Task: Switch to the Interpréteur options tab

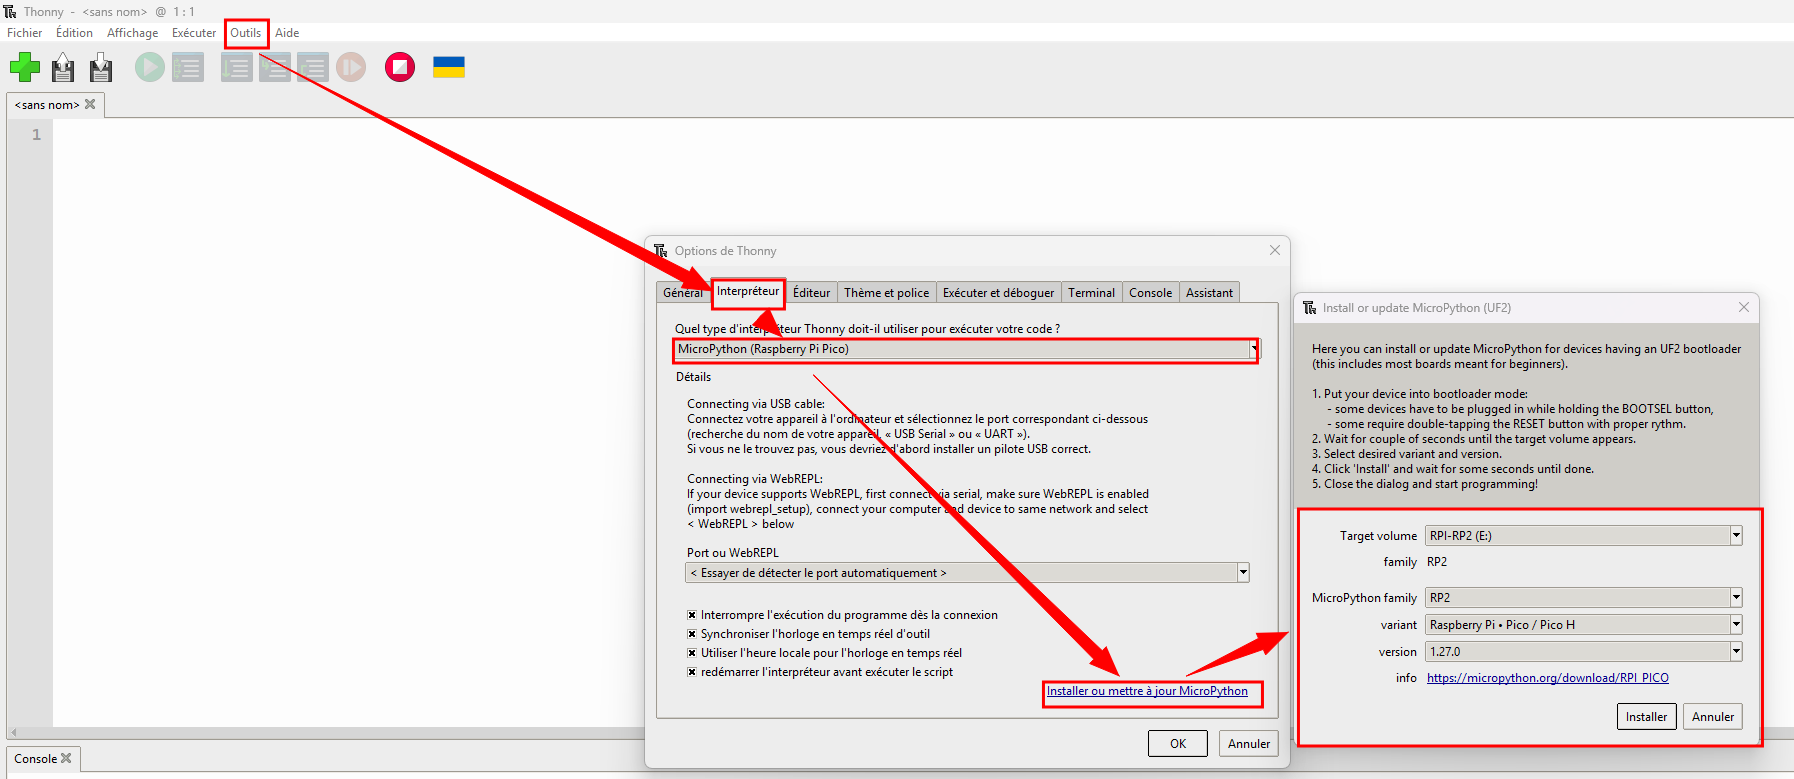Action: 748,291
